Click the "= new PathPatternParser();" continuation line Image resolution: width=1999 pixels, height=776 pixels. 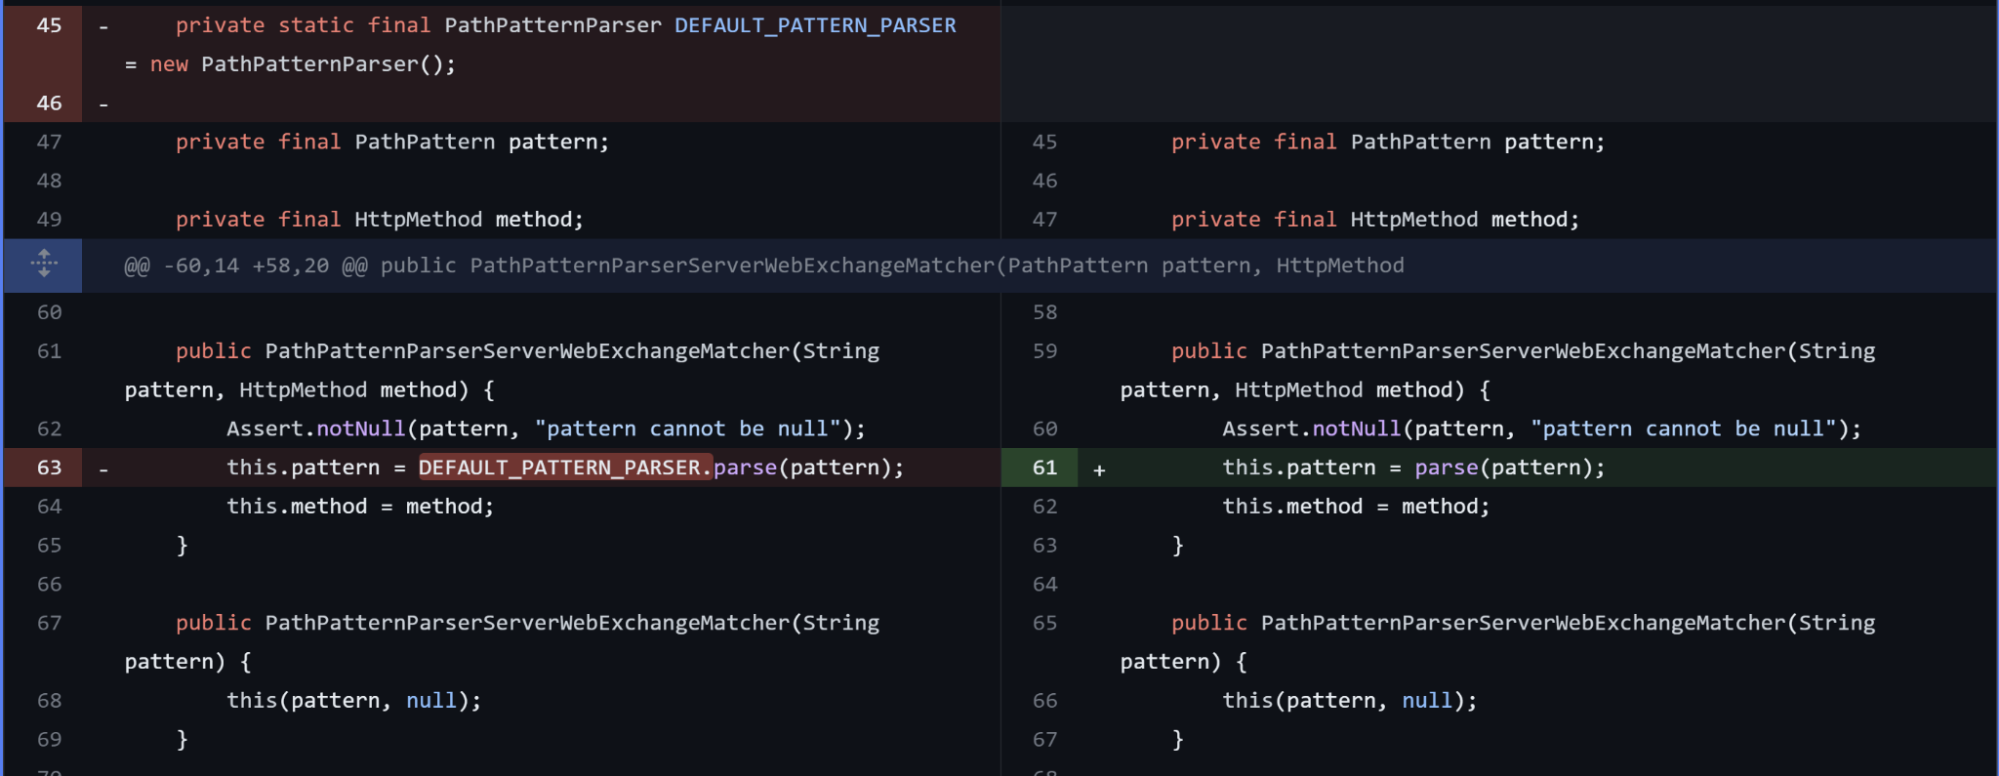click(290, 64)
